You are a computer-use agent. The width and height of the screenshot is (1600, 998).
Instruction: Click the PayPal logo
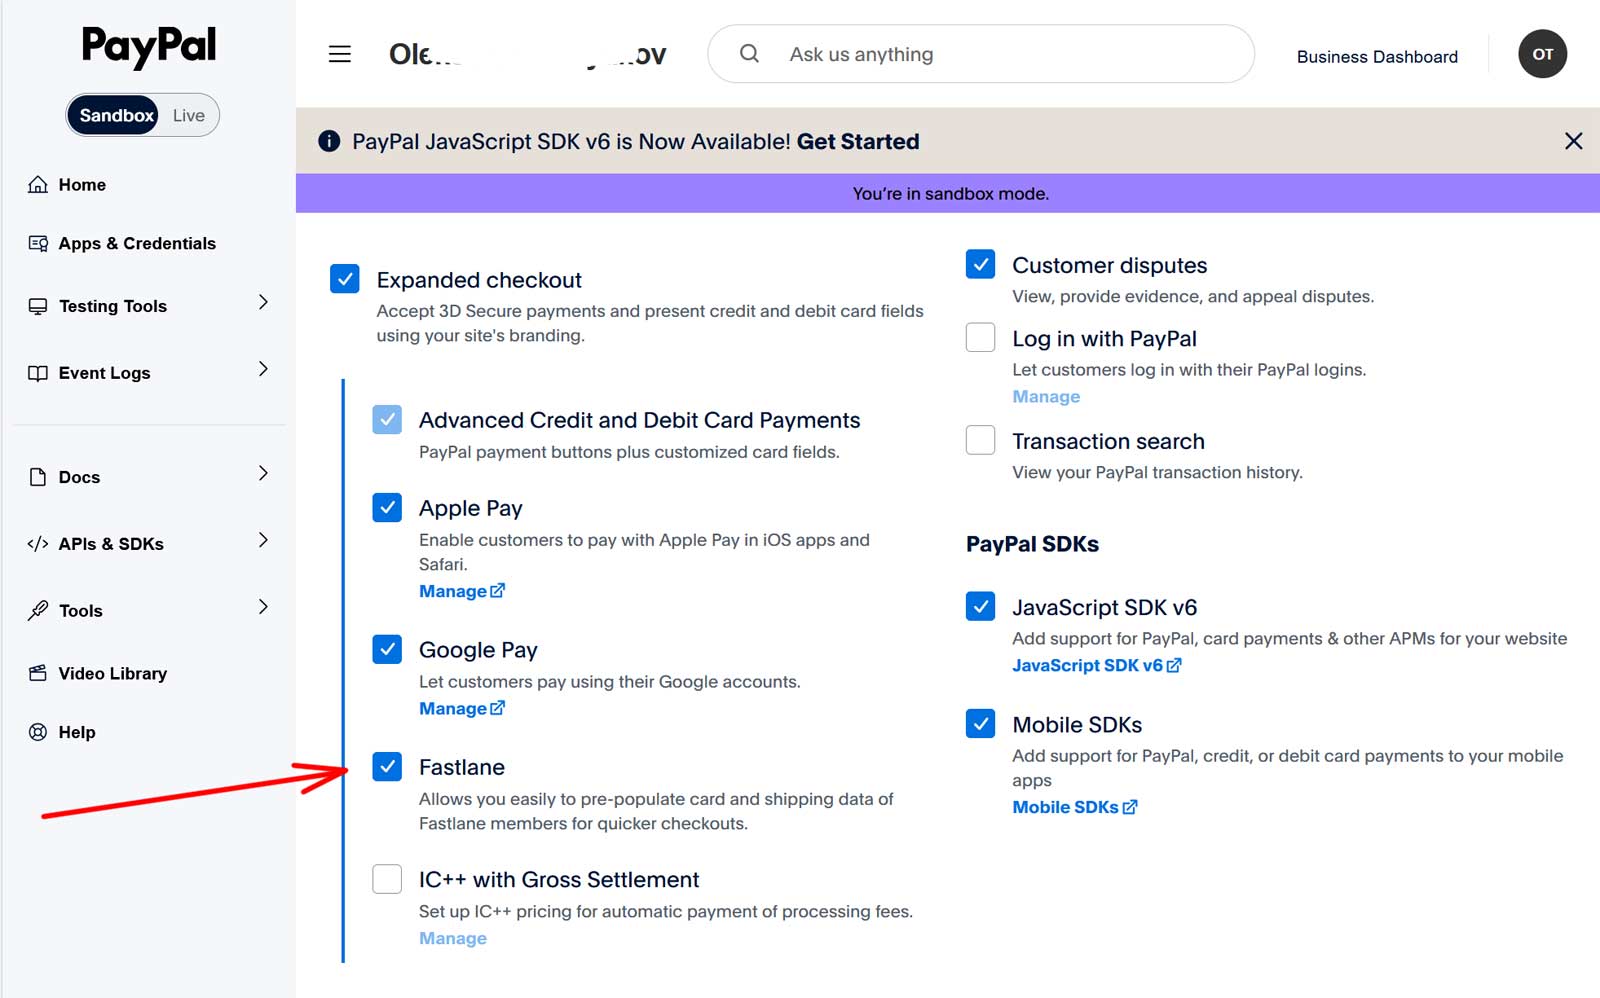148,46
